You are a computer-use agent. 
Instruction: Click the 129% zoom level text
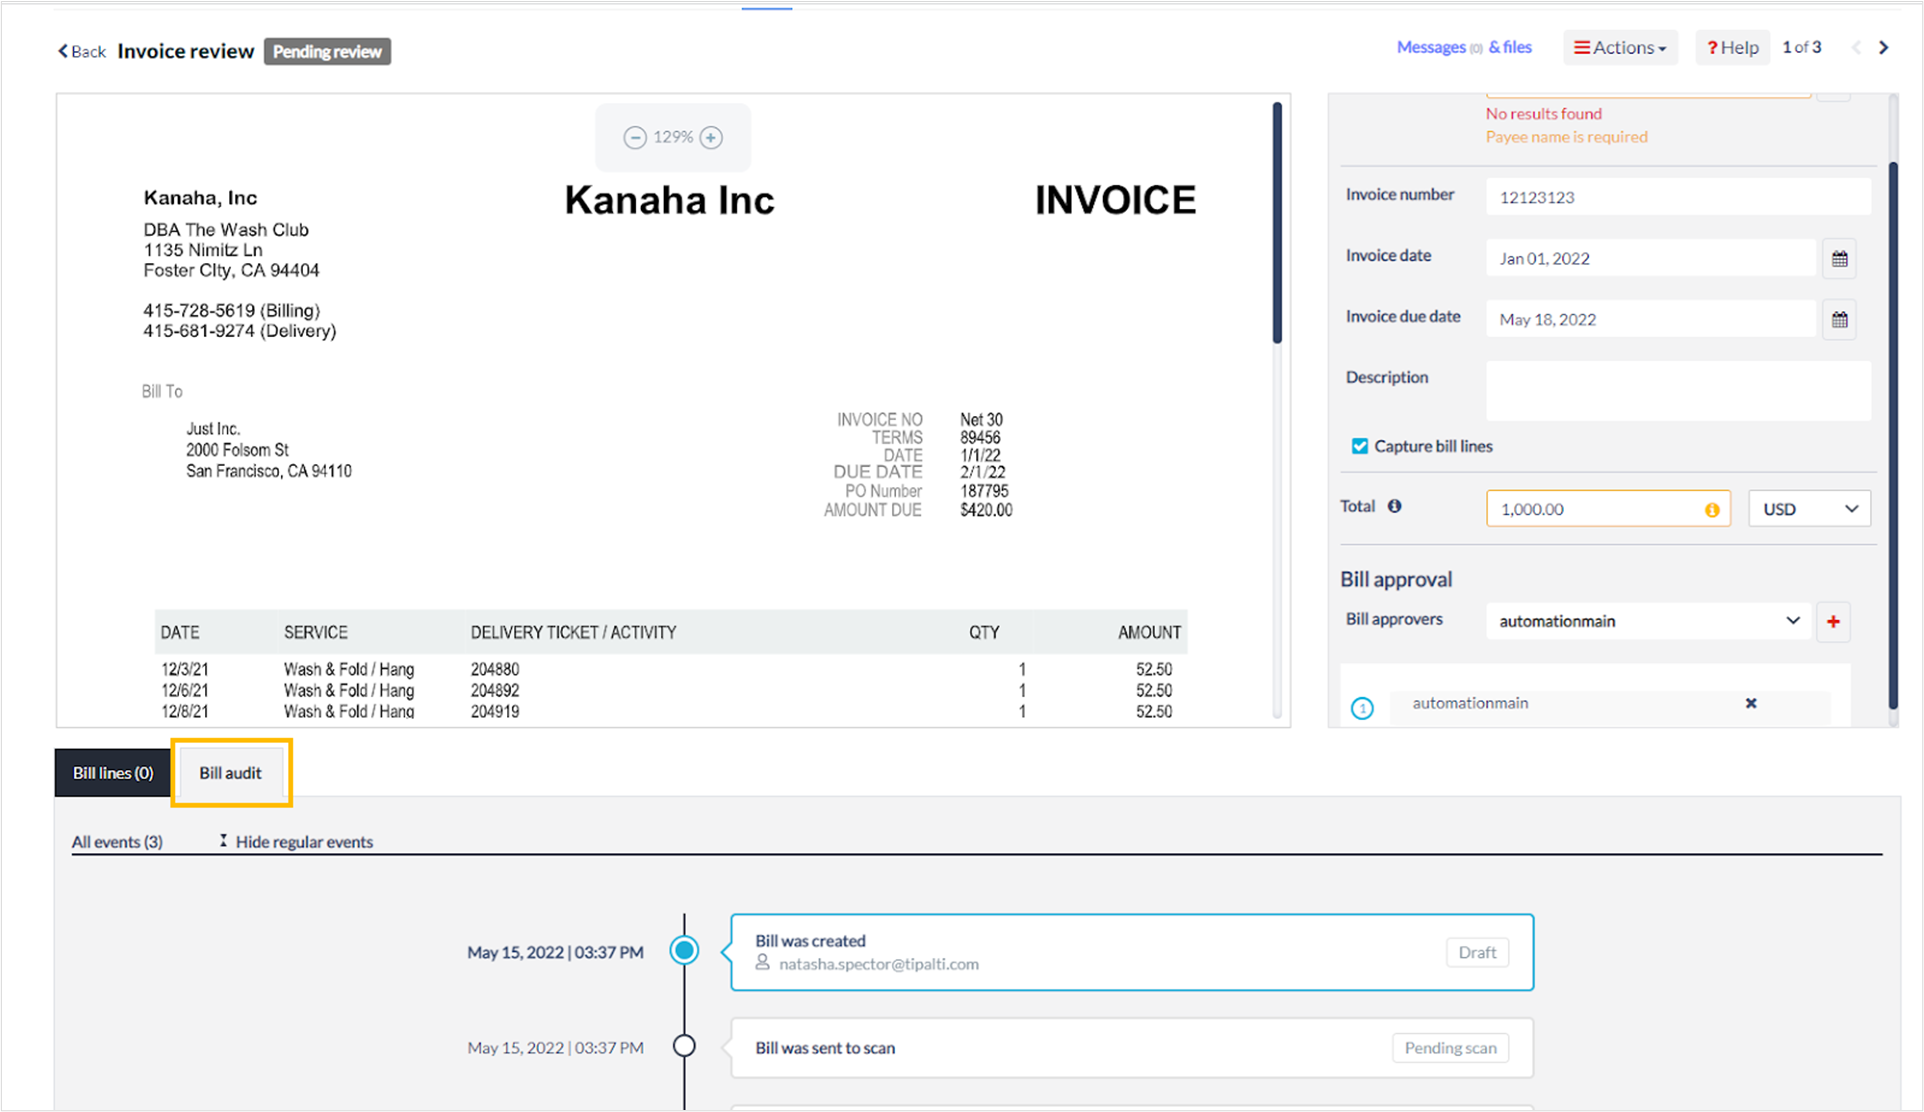click(673, 137)
